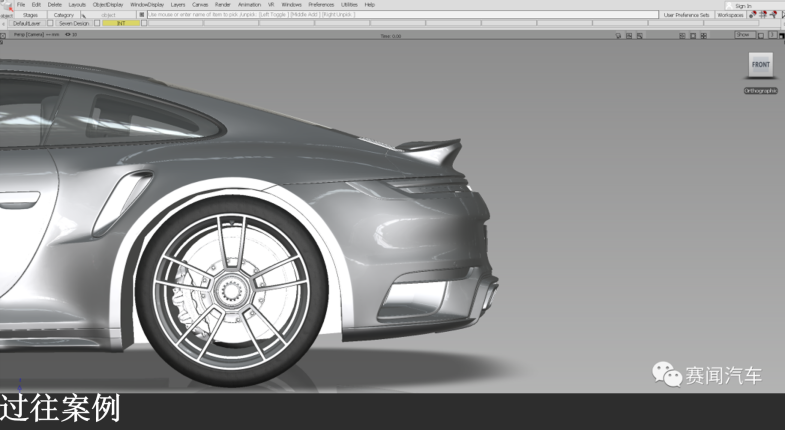Screen dimensions: 785x430
Task: Open the ObjectDisplay menu
Action: point(108,5)
